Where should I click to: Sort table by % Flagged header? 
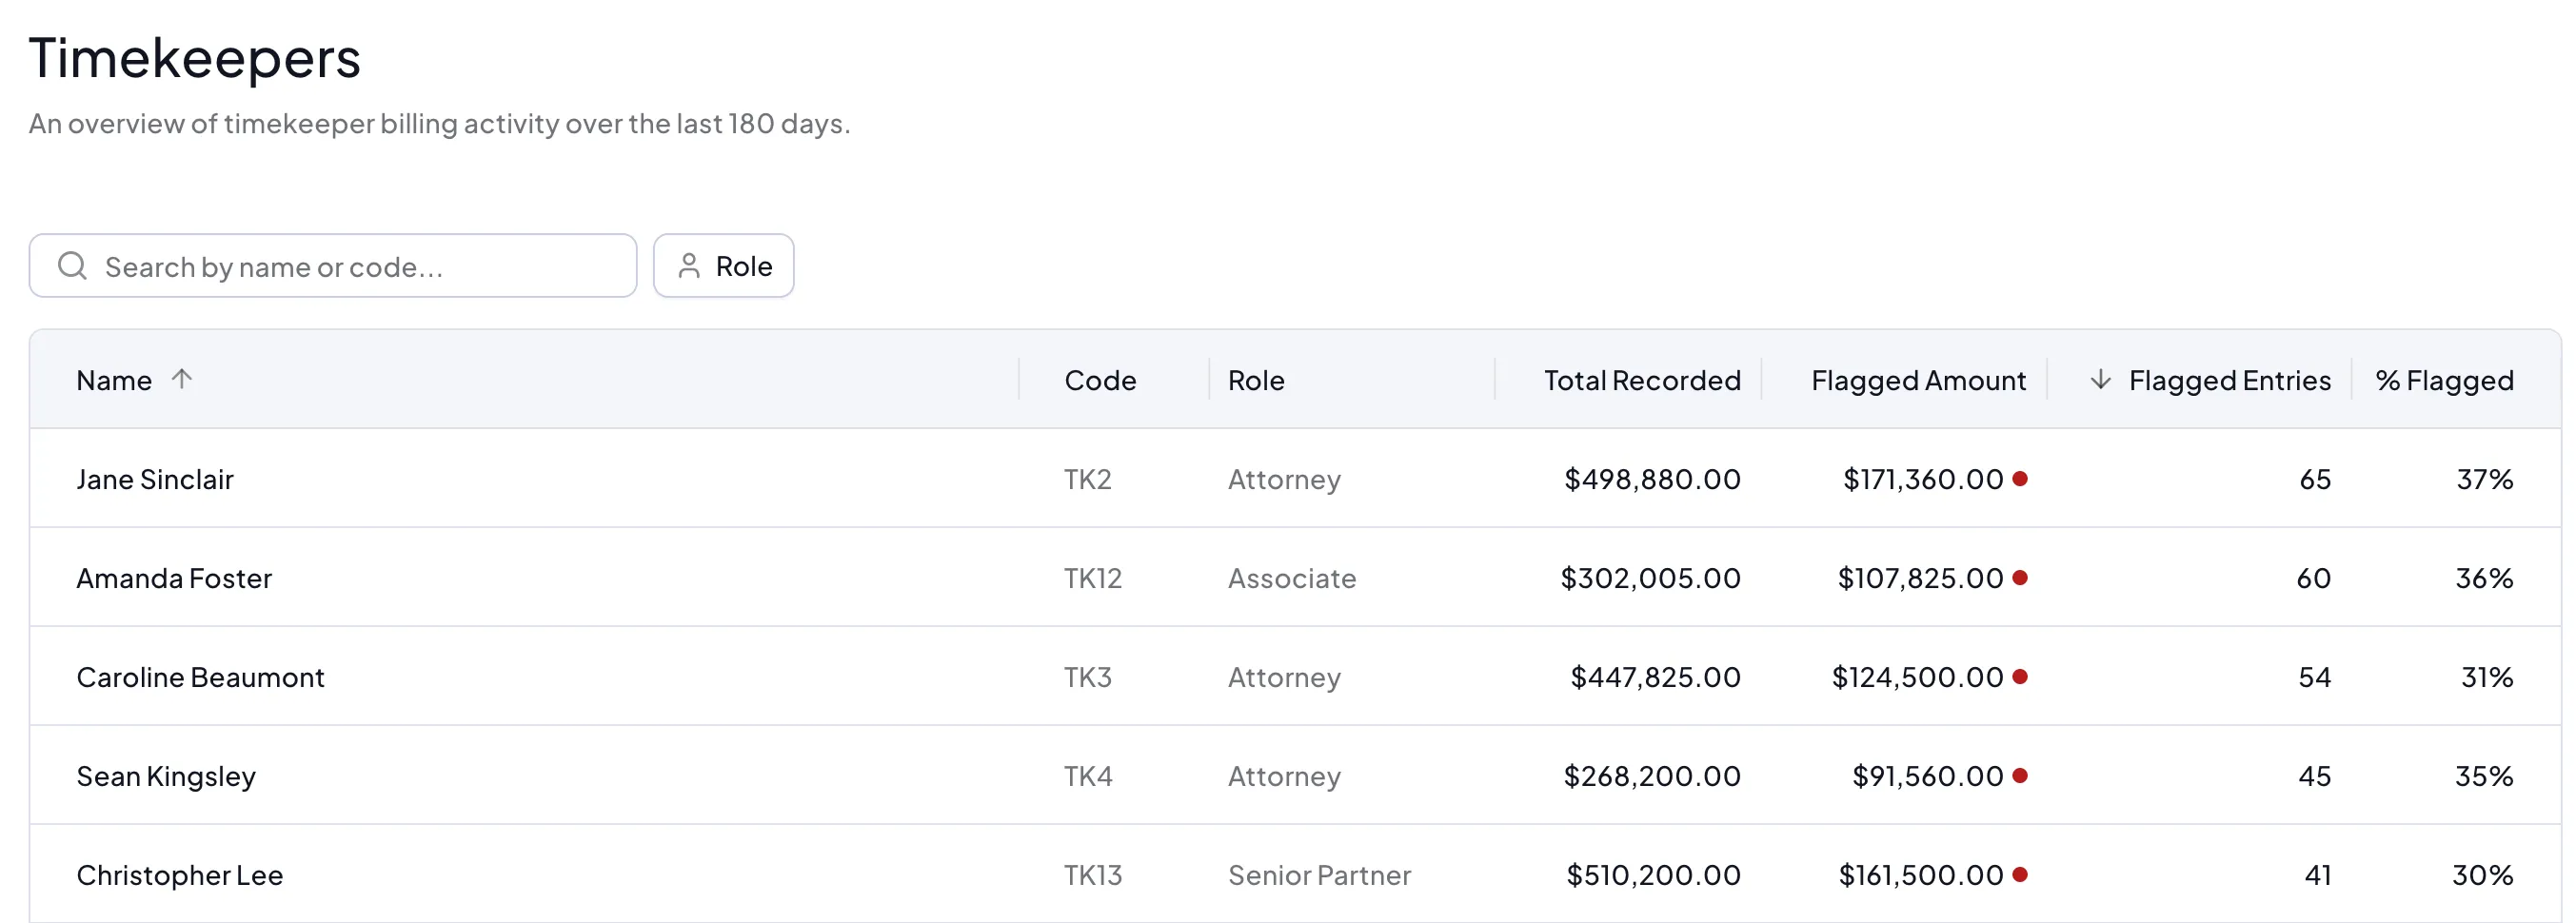tap(2444, 380)
